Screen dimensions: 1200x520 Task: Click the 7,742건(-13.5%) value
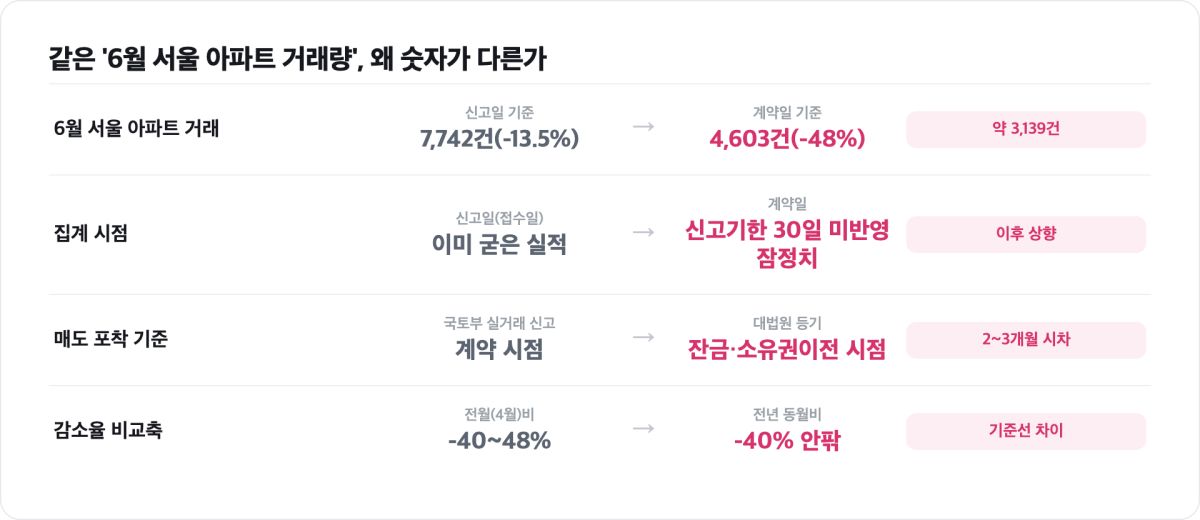click(500, 139)
